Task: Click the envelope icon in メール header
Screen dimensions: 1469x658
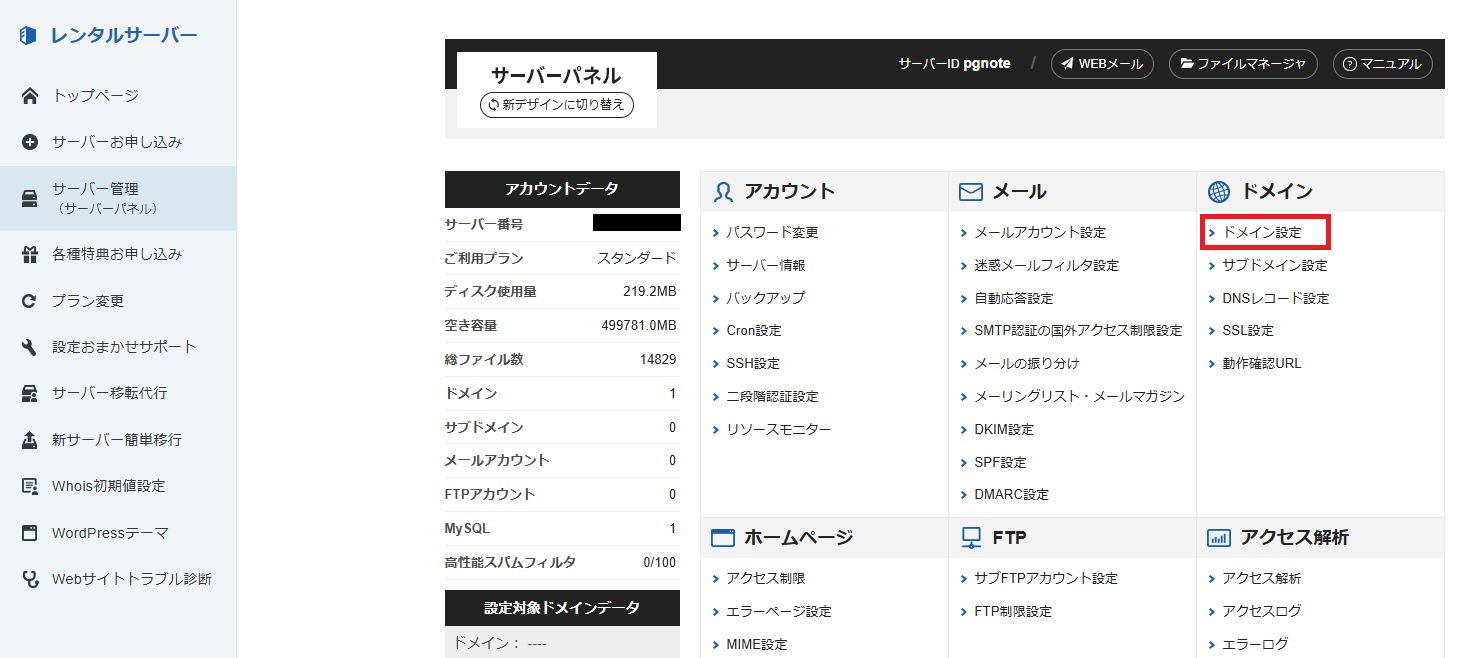Action: [970, 192]
